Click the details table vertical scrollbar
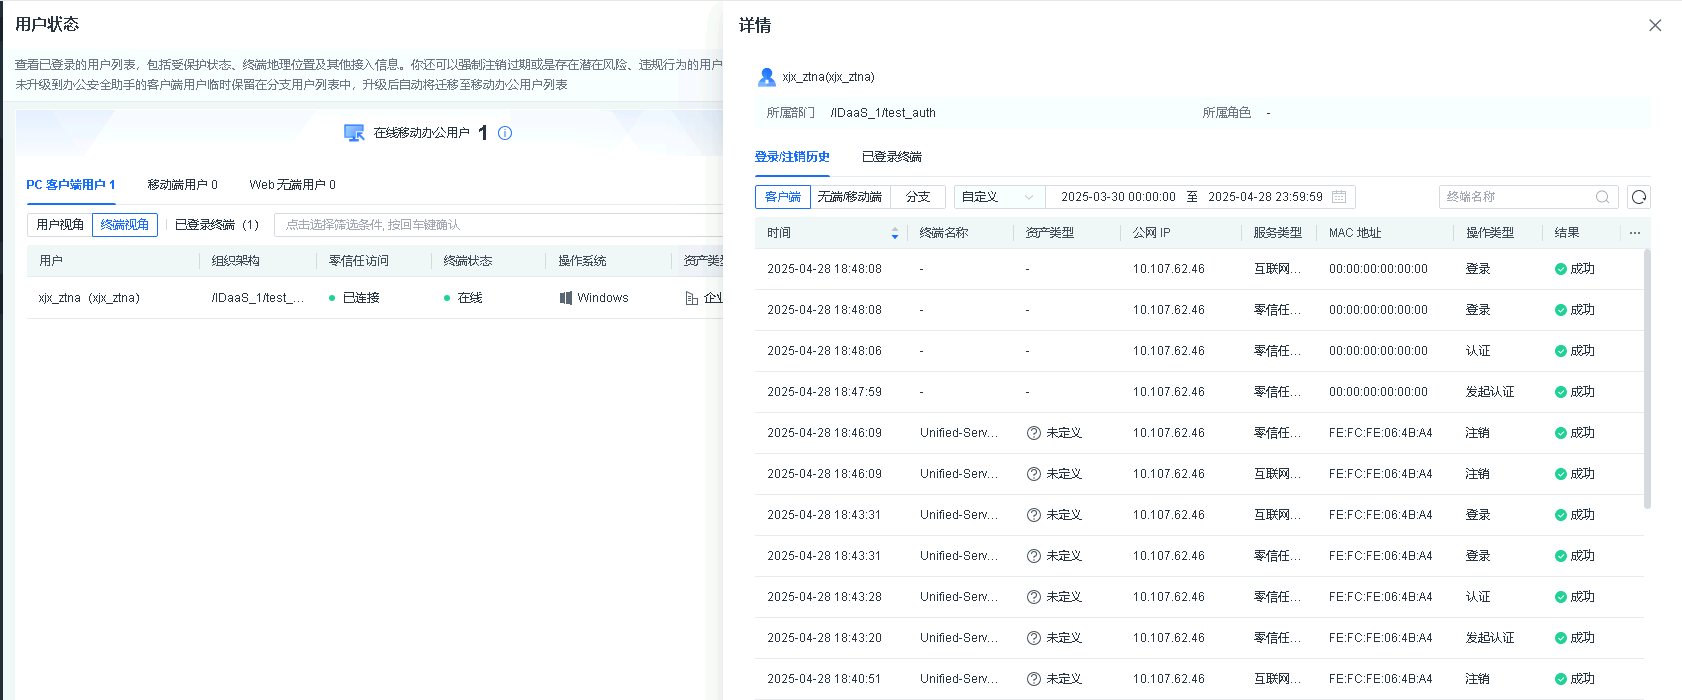 [1647, 380]
